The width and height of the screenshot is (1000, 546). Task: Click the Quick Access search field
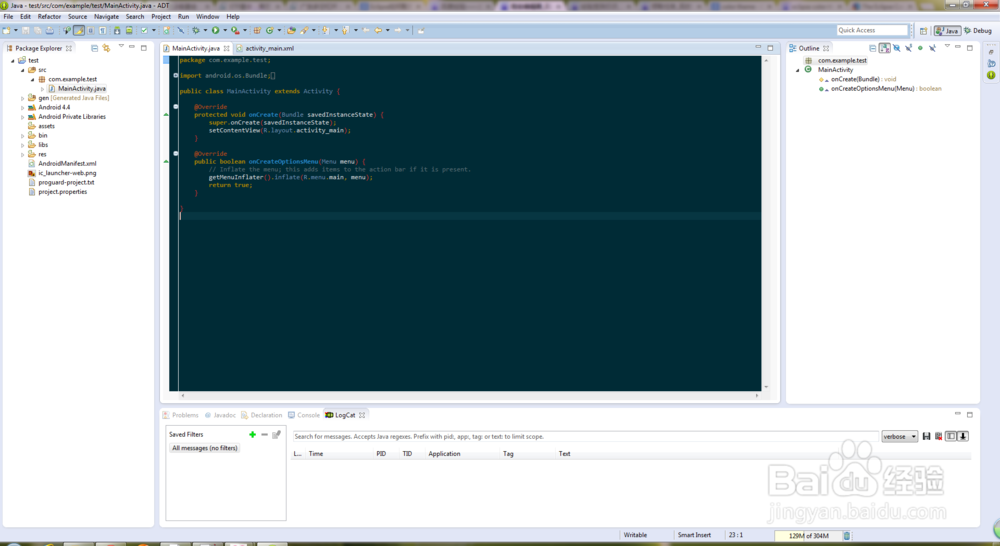pos(872,30)
